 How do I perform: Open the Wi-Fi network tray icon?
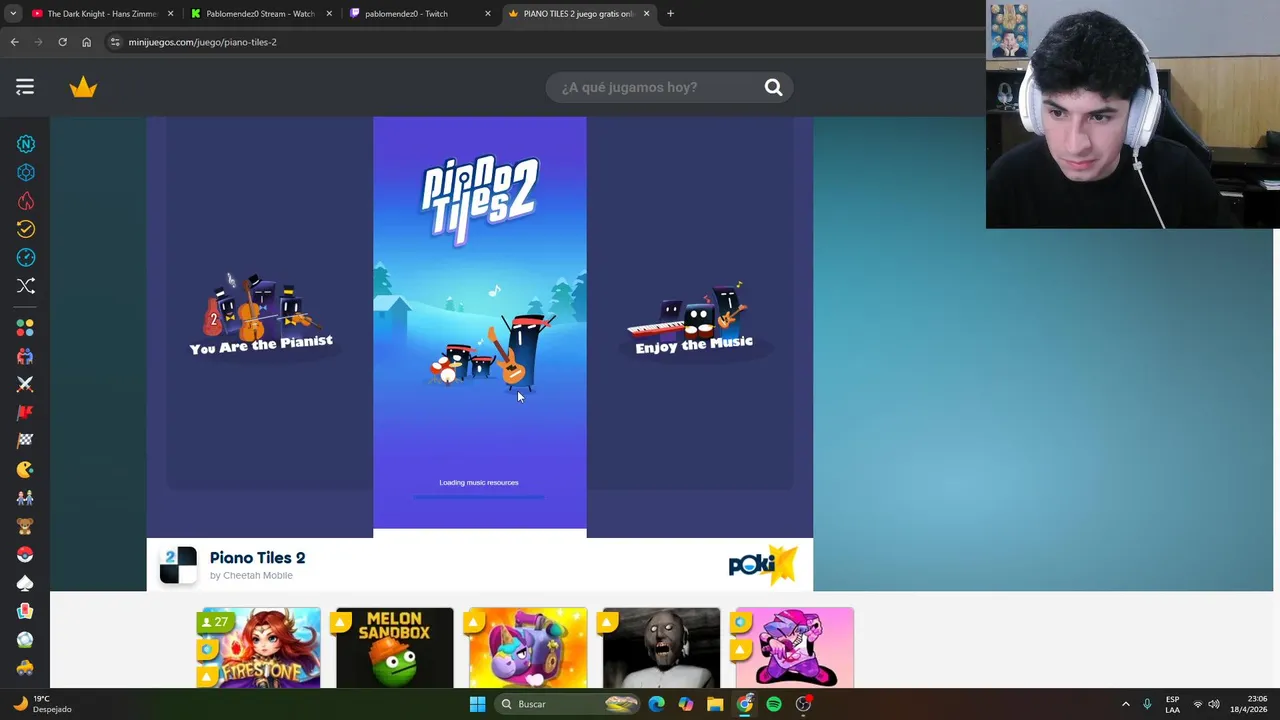pos(1197,704)
